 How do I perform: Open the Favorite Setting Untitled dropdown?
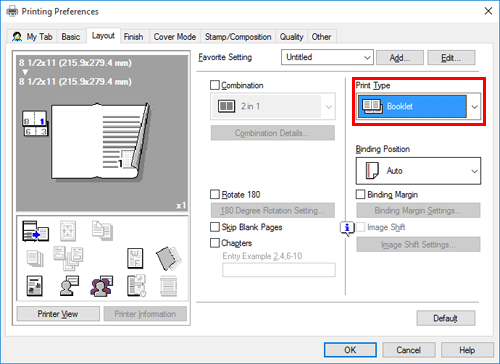click(x=327, y=57)
